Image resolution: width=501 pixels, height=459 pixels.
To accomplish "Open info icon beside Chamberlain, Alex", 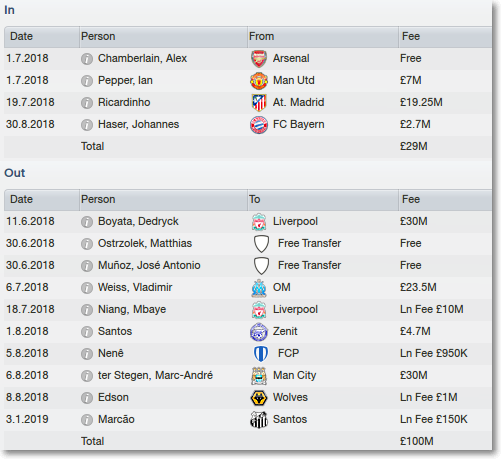I will (x=87, y=59).
